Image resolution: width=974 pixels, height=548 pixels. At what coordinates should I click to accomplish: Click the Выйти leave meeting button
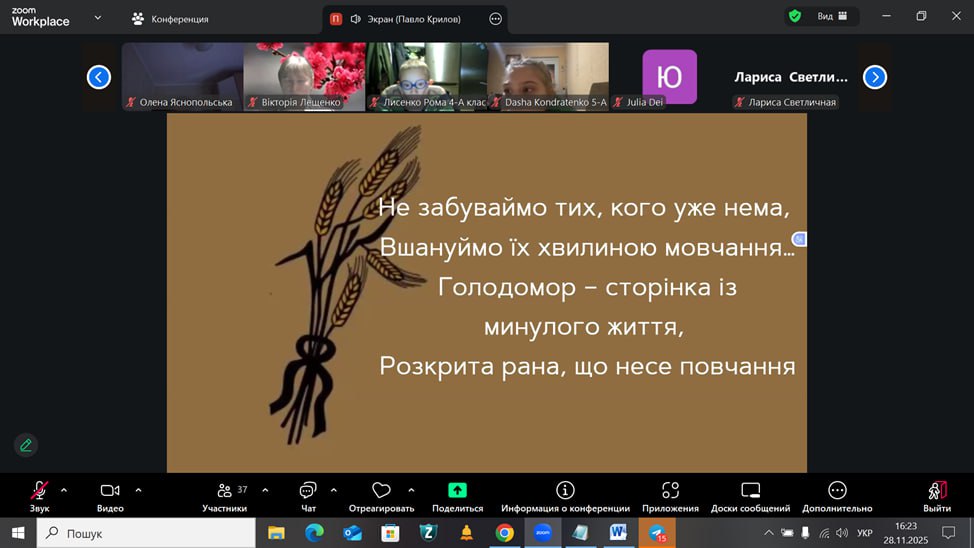[x=937, y=490]
